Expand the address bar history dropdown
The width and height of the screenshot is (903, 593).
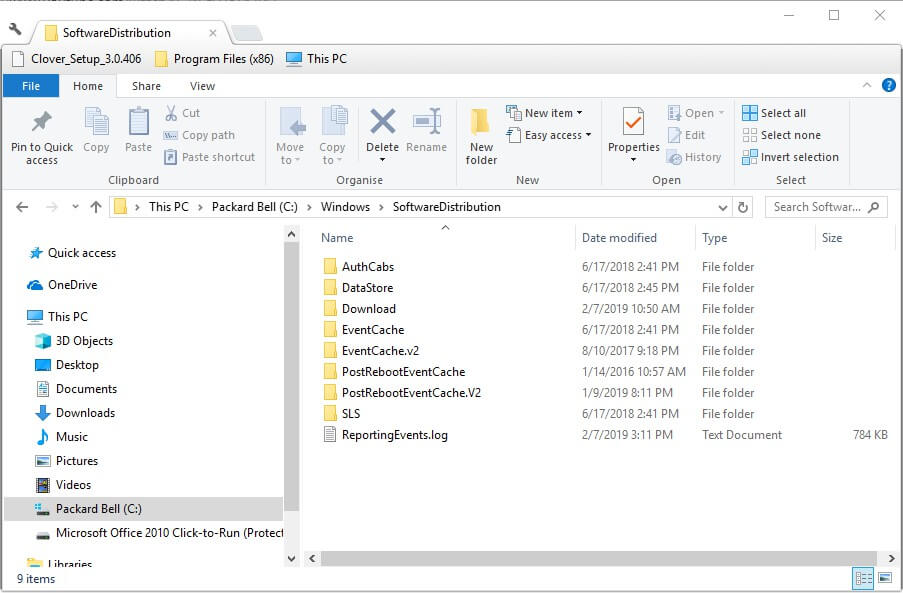[723, 207]
